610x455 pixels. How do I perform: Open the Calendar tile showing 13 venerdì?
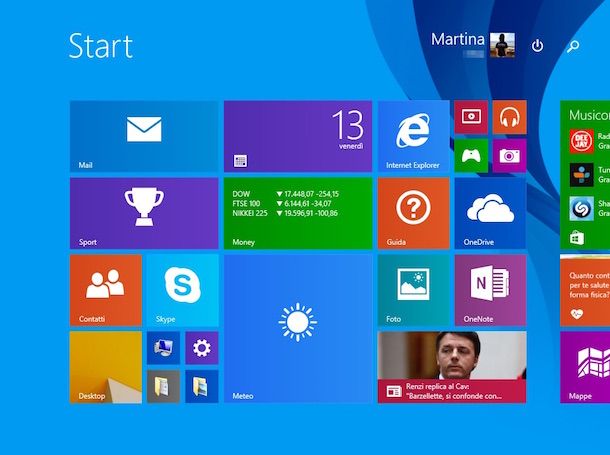click(x=298, y=136)
